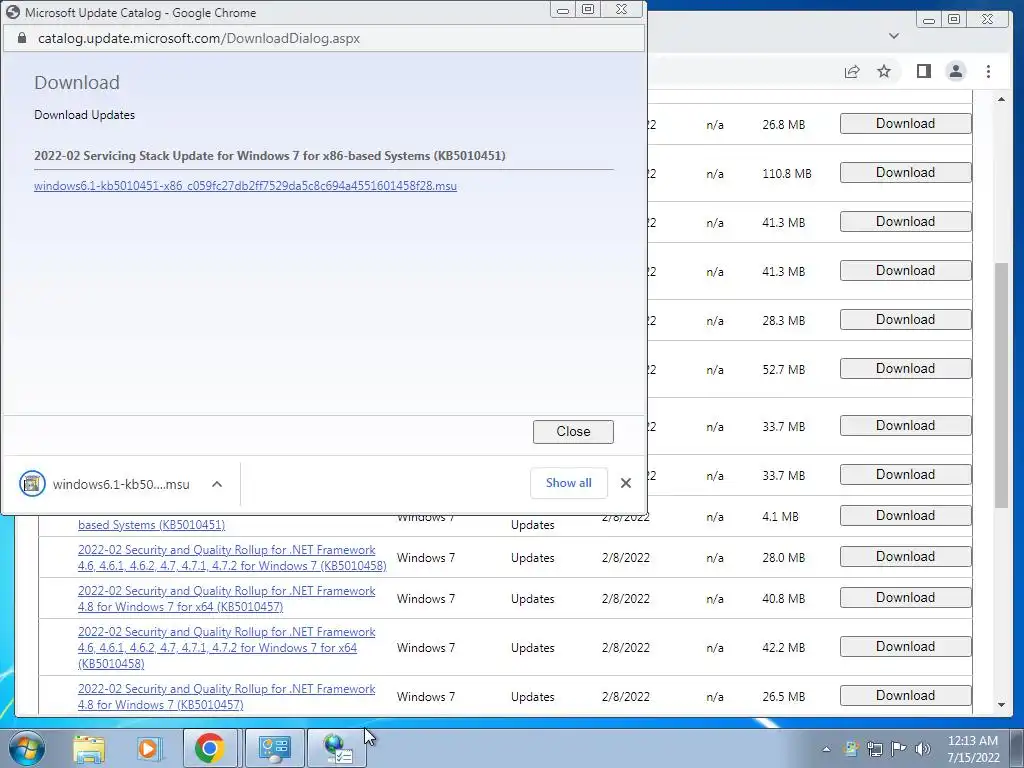
Task: Open the control panel taskbar icon
Action: tap(274, 748)
